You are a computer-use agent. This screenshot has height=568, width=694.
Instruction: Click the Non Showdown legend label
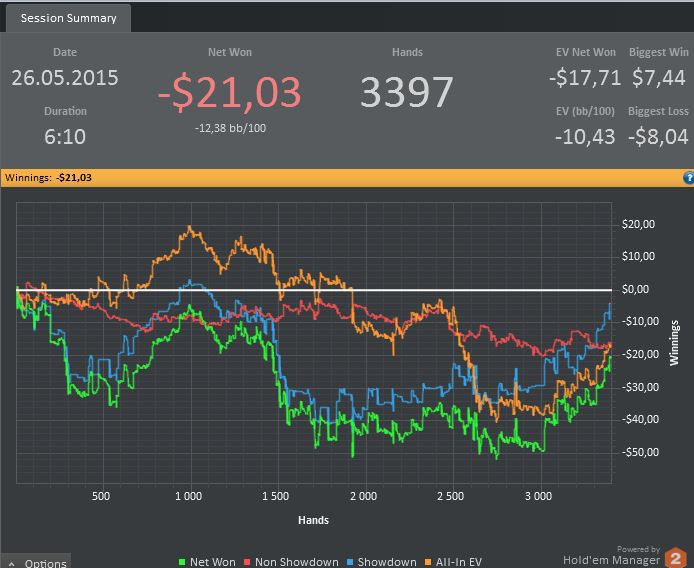tap(297, 562)
